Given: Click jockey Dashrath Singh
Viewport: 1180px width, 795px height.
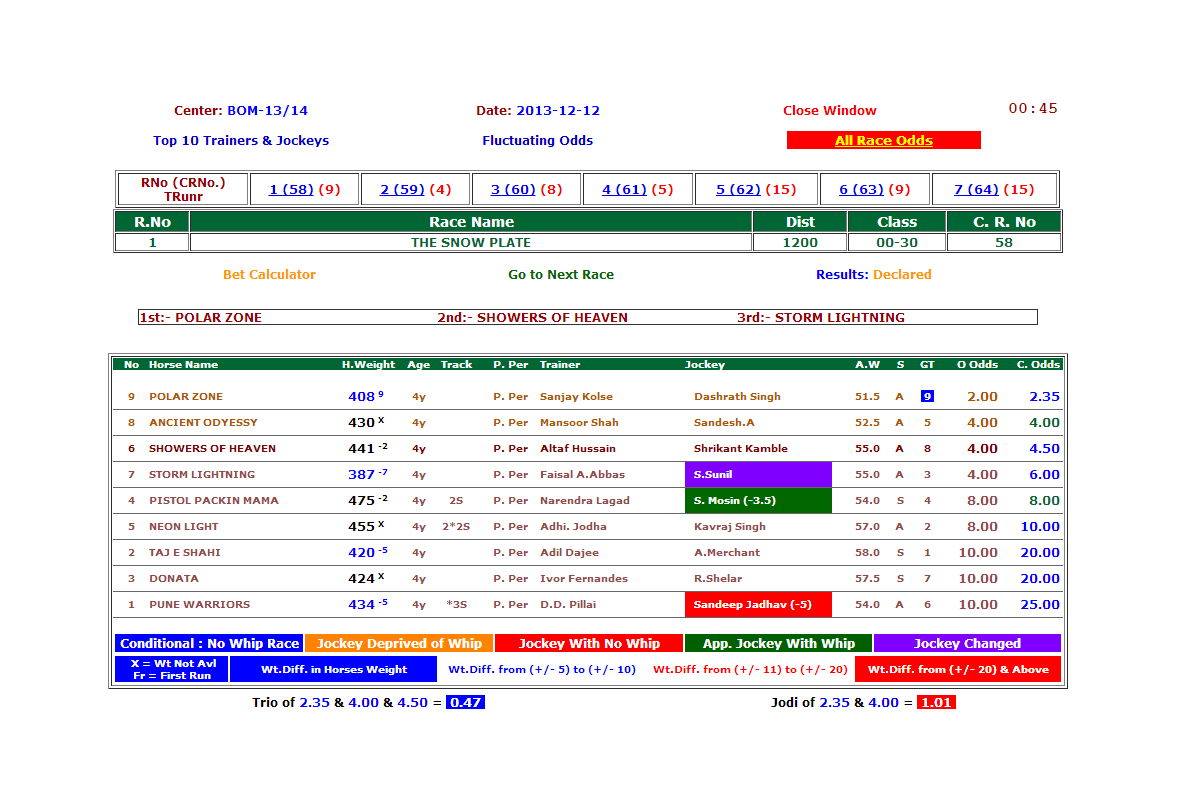Looking at the screenshot, I should [x=737, y=397].
